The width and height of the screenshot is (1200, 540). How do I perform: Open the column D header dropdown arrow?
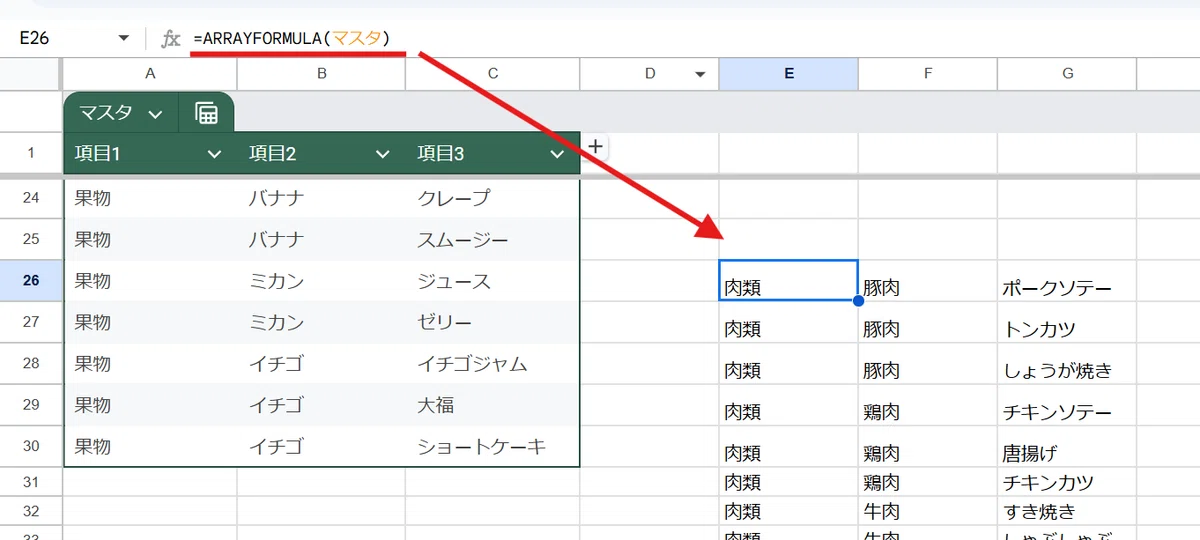[x=700, y=74]
